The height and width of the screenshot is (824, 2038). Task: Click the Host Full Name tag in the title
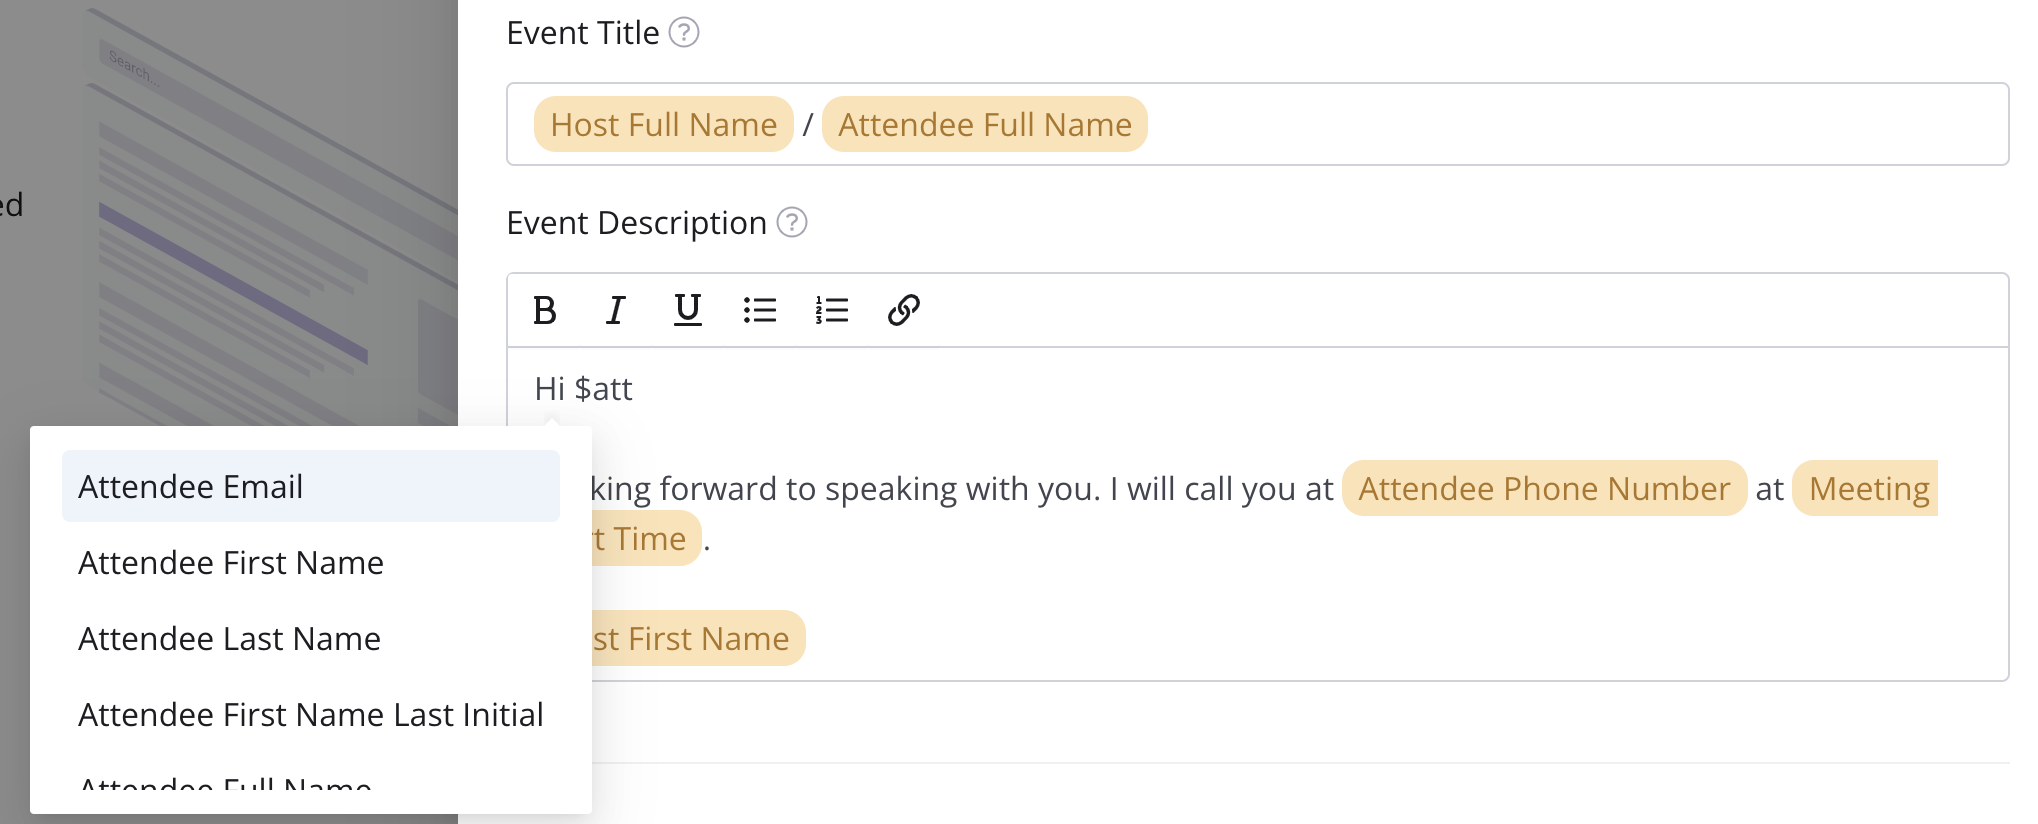click(663, 125)
